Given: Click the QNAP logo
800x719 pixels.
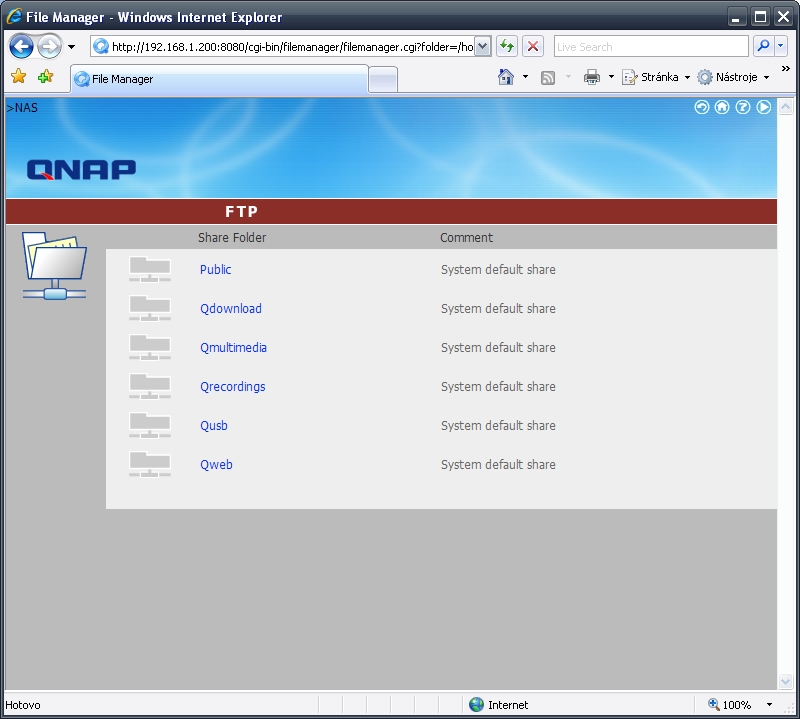Looking at the screenshot, I should click(82, 169).
